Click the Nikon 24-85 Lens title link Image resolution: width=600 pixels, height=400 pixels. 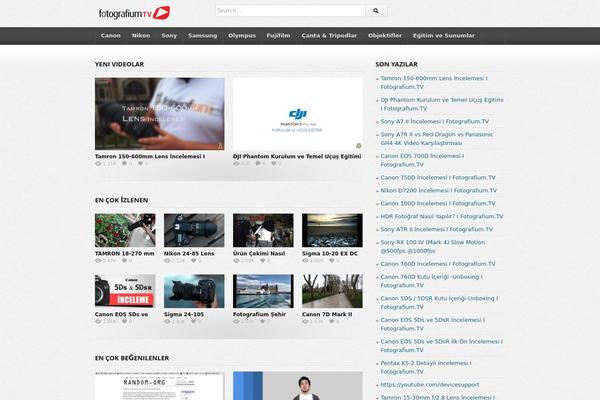189,253
